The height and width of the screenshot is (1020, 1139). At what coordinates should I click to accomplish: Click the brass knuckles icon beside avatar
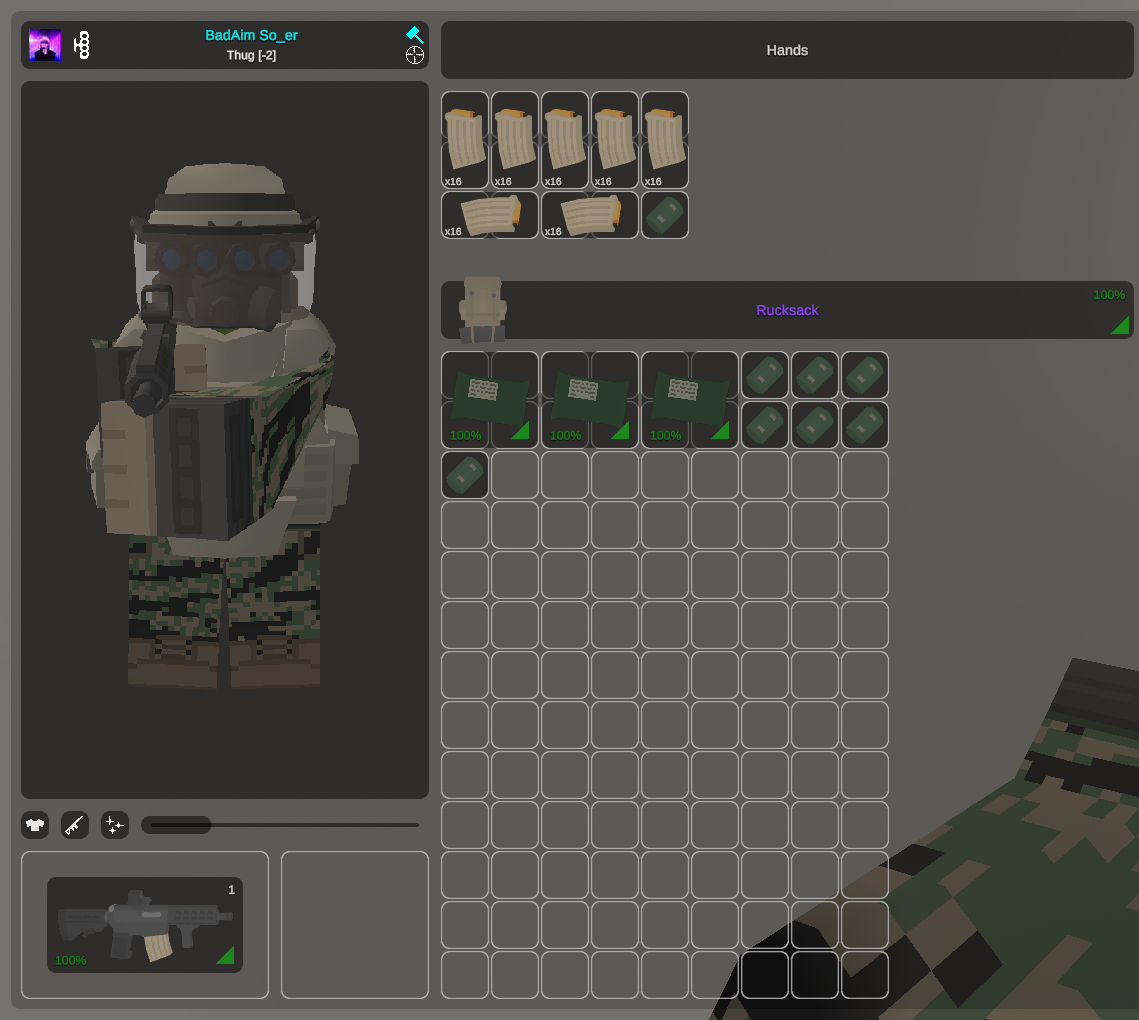tap(82, 45)
